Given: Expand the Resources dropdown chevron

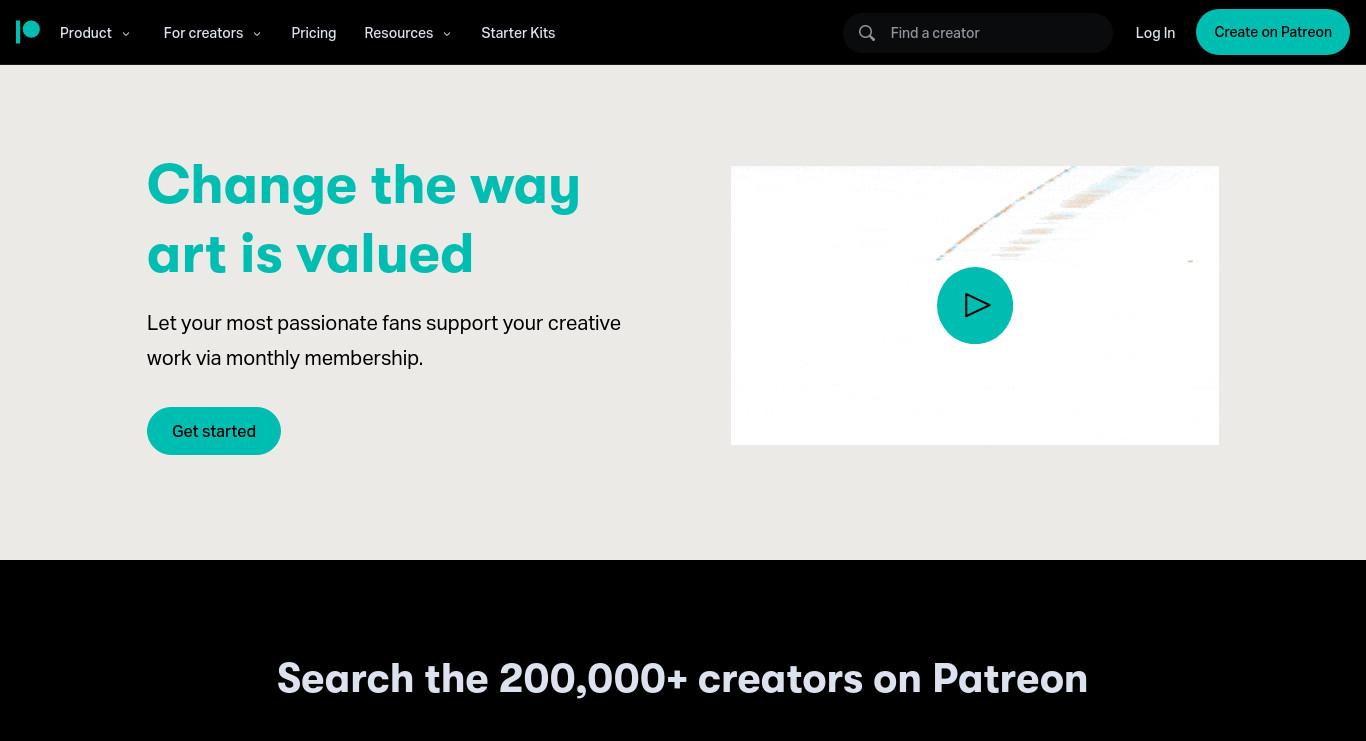Looking at the screenshot, I should point(447,33).
